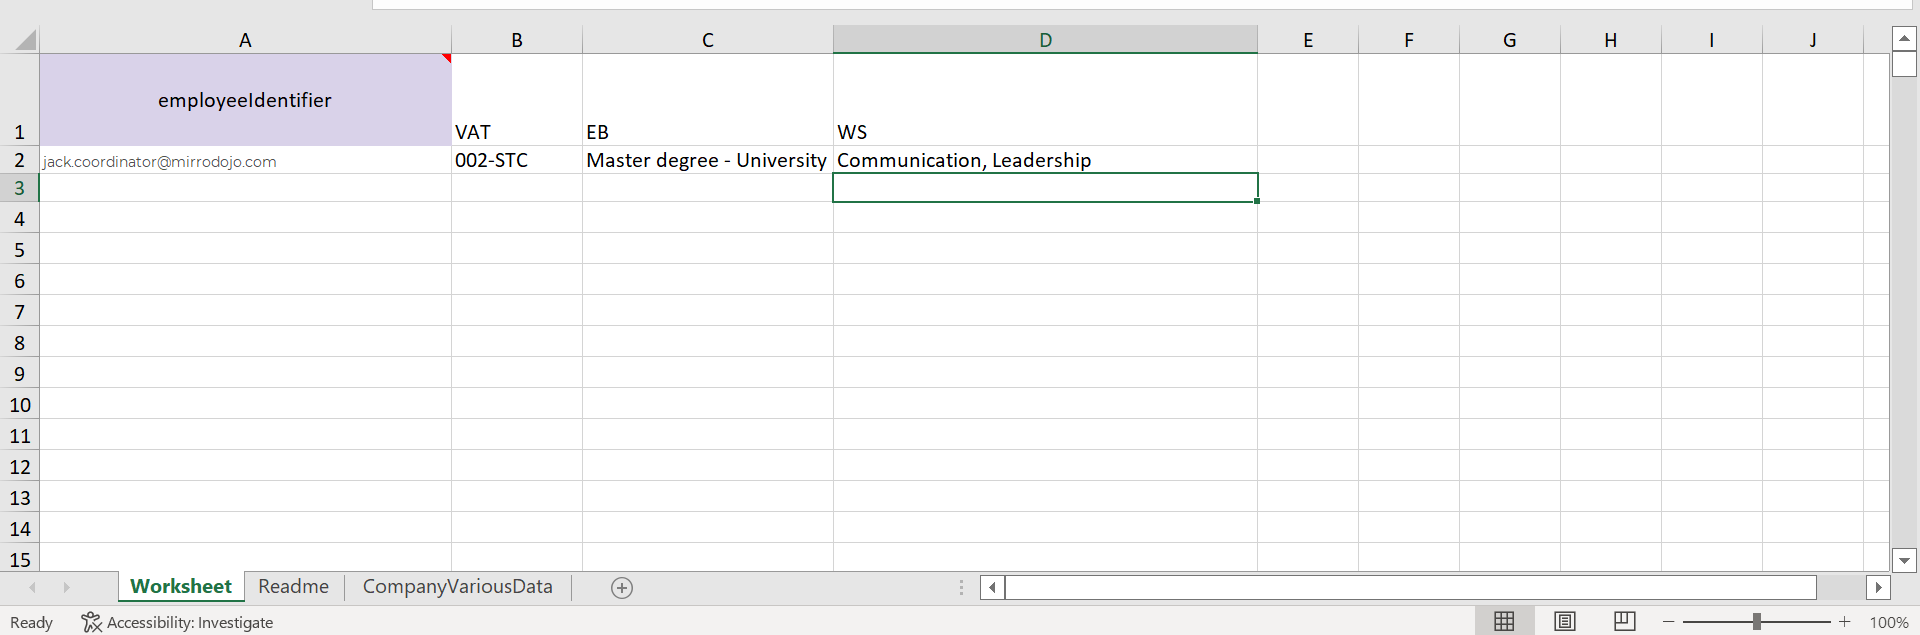Add a new sheet with the plus icon
The image size is (1920, 635).
[622, 588]
